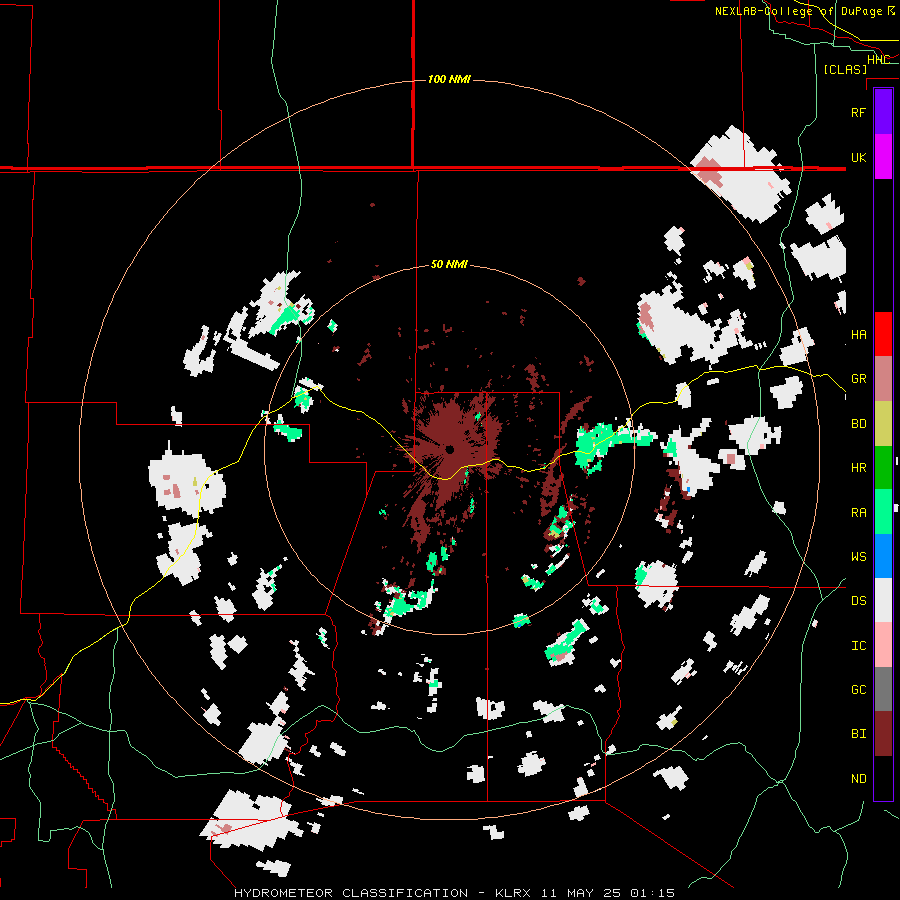Click the radar site dot at center
This screenshot has height=900, width=900.
(450, 449)
